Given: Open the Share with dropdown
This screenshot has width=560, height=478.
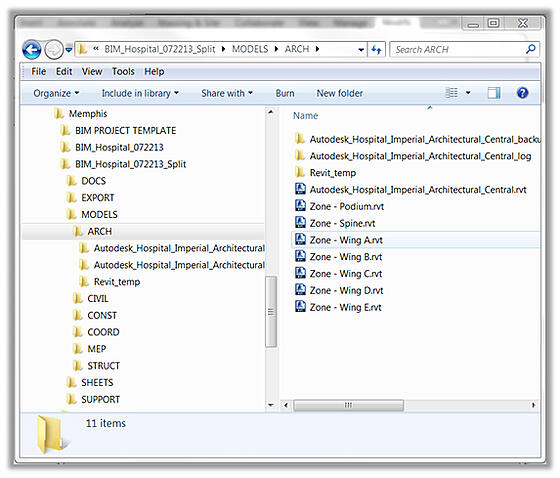Looking at the screenshot, I should pyautogui.click(x=227, y=93).
